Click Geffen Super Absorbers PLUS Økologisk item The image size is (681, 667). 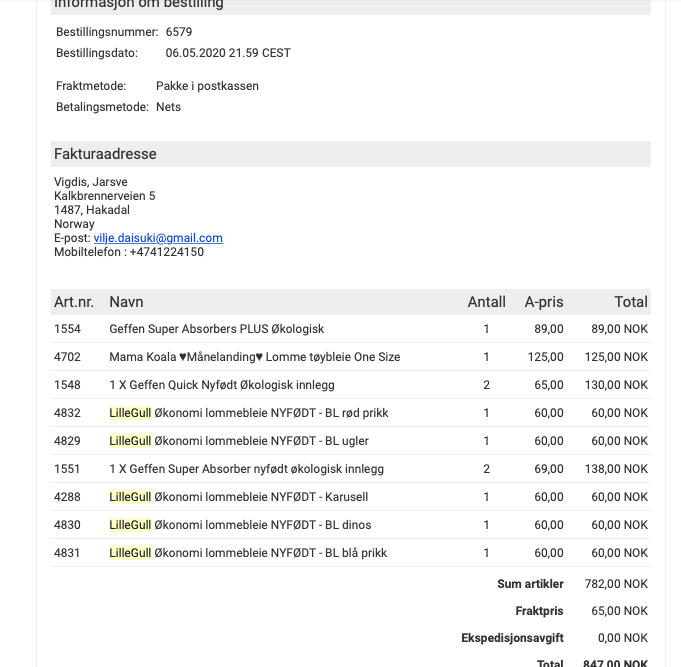click(x=217, y=329)
